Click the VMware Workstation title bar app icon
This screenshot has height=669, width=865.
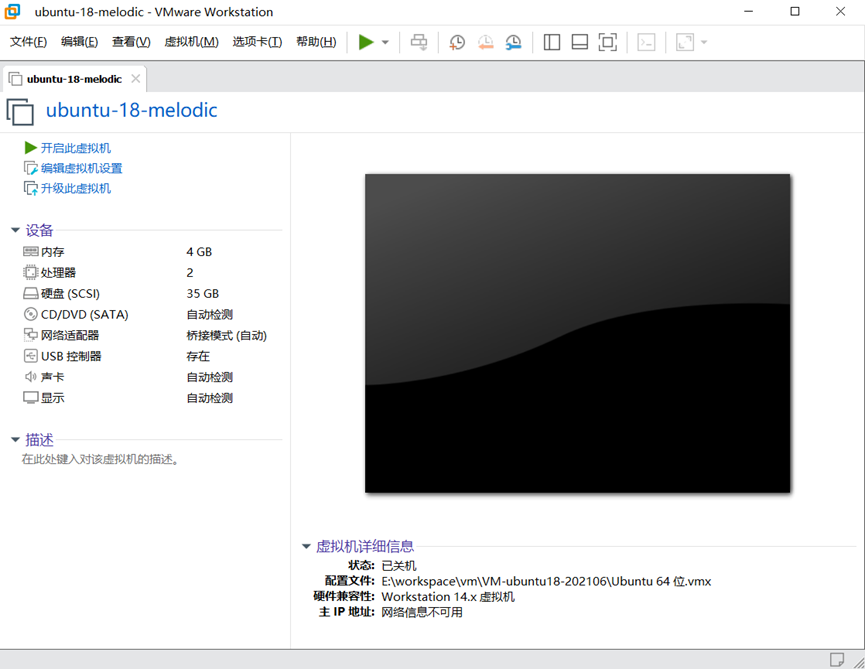(12, 12)
